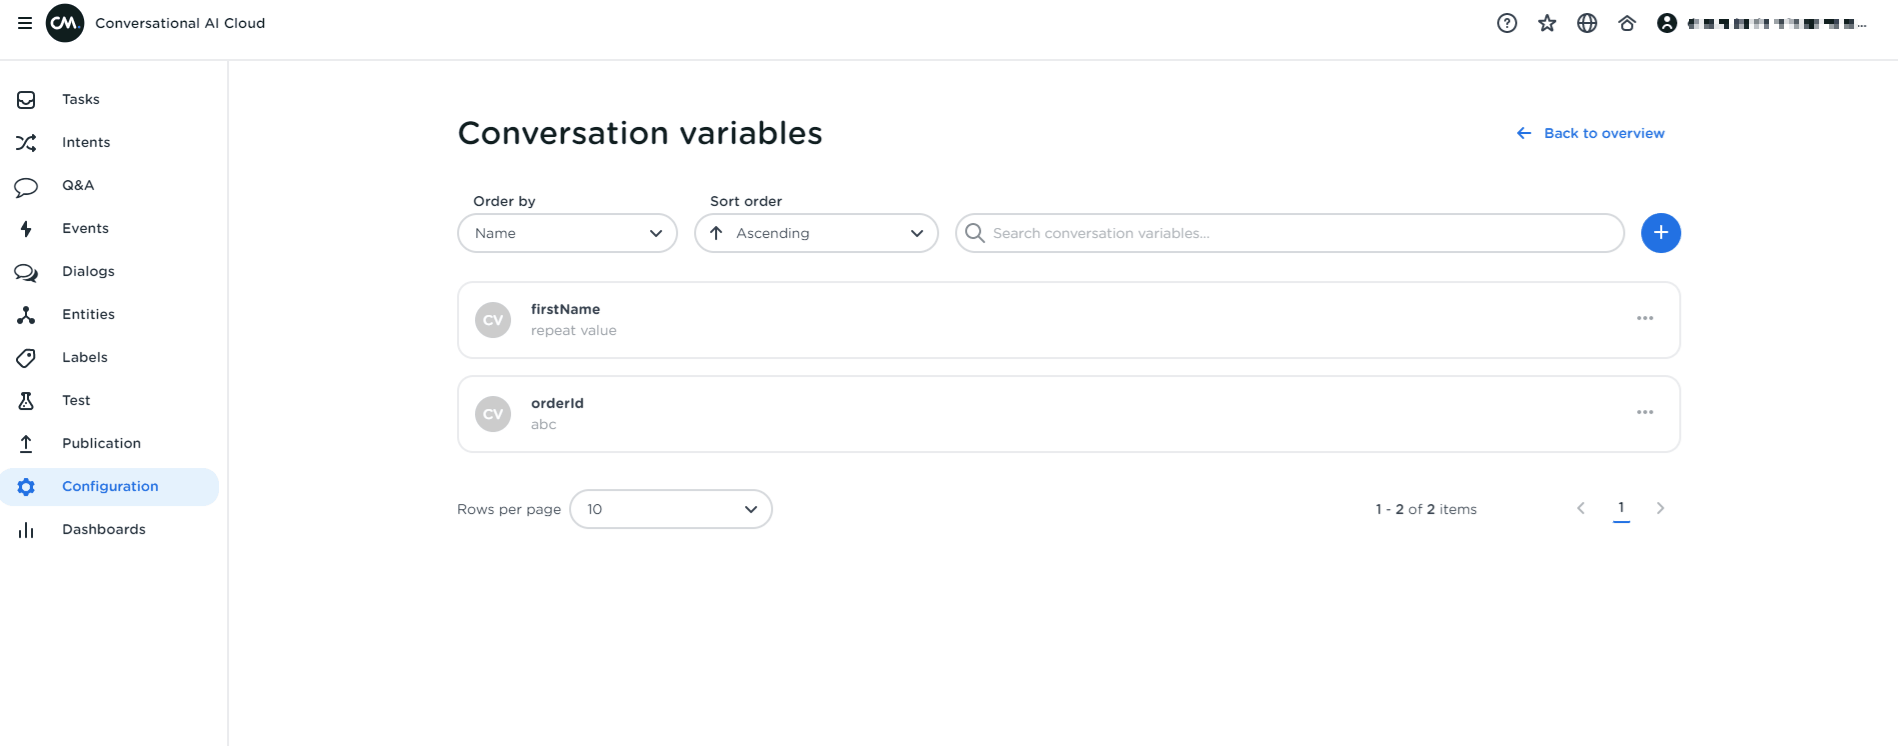Image resolution: width=1898 pixels, height=746 pixels.
Task: Open the Entities section
Action: pyautogui.click(x=25, y=314)
